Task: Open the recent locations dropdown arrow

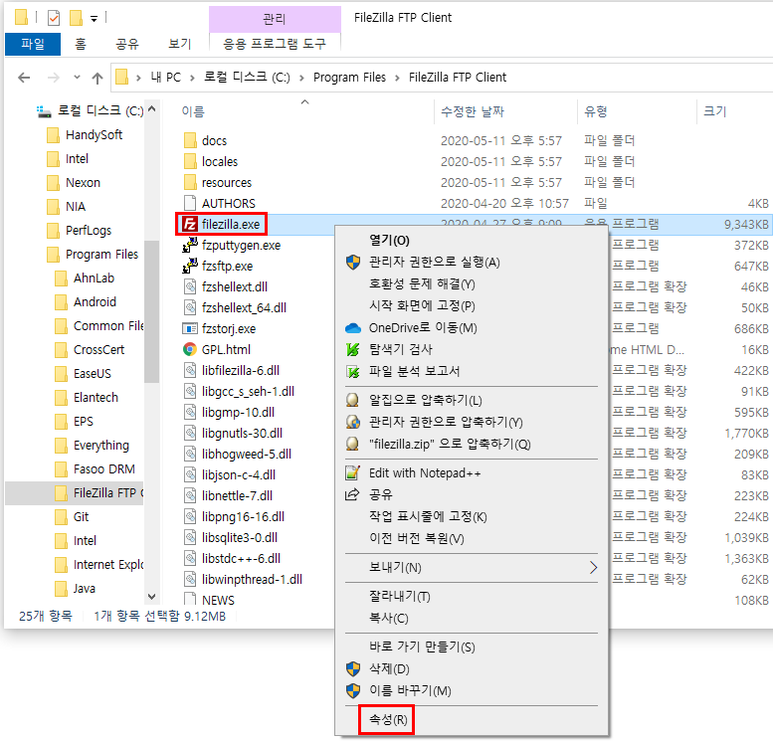Action: pos(76,77)
